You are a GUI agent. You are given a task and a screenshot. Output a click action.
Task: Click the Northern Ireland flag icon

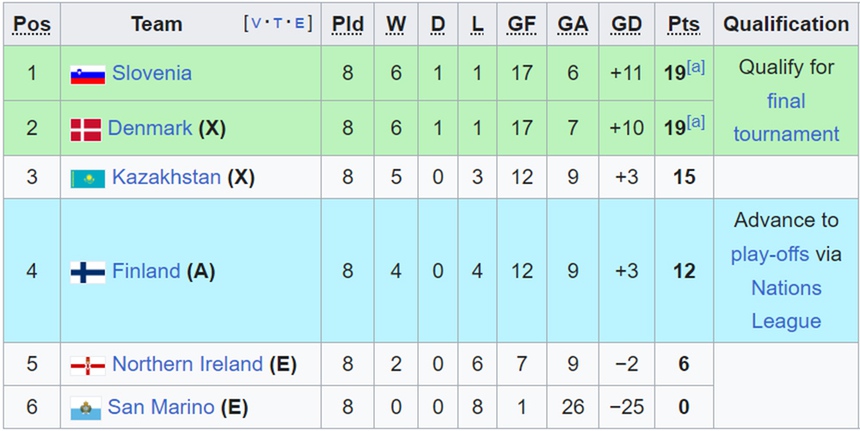88,365
